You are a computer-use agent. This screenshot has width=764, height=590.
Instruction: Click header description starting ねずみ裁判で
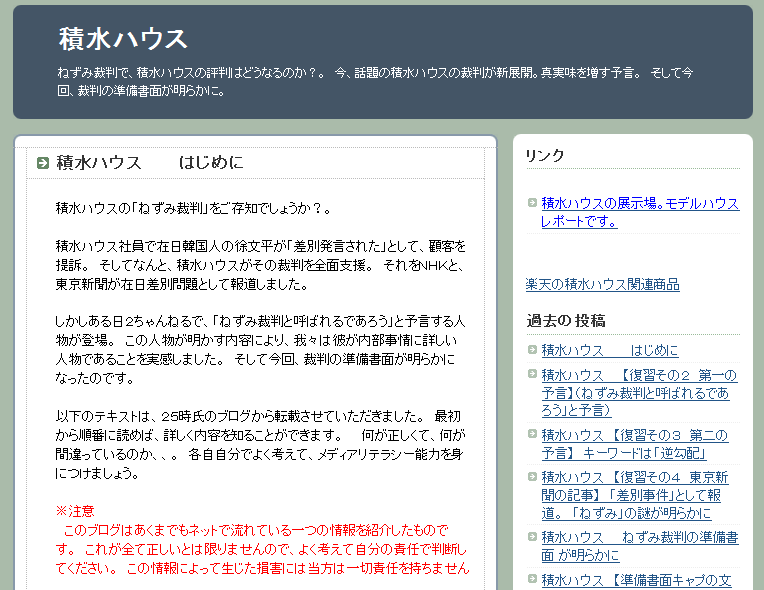(x=375, y=81)
